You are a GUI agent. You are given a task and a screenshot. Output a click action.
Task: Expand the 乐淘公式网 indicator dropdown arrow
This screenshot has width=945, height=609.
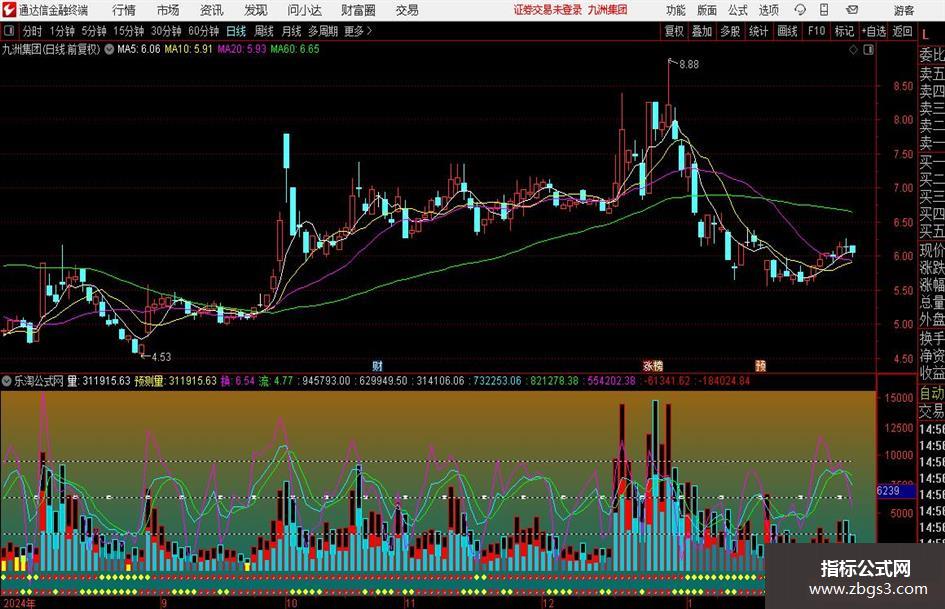(x=7, y=381)
